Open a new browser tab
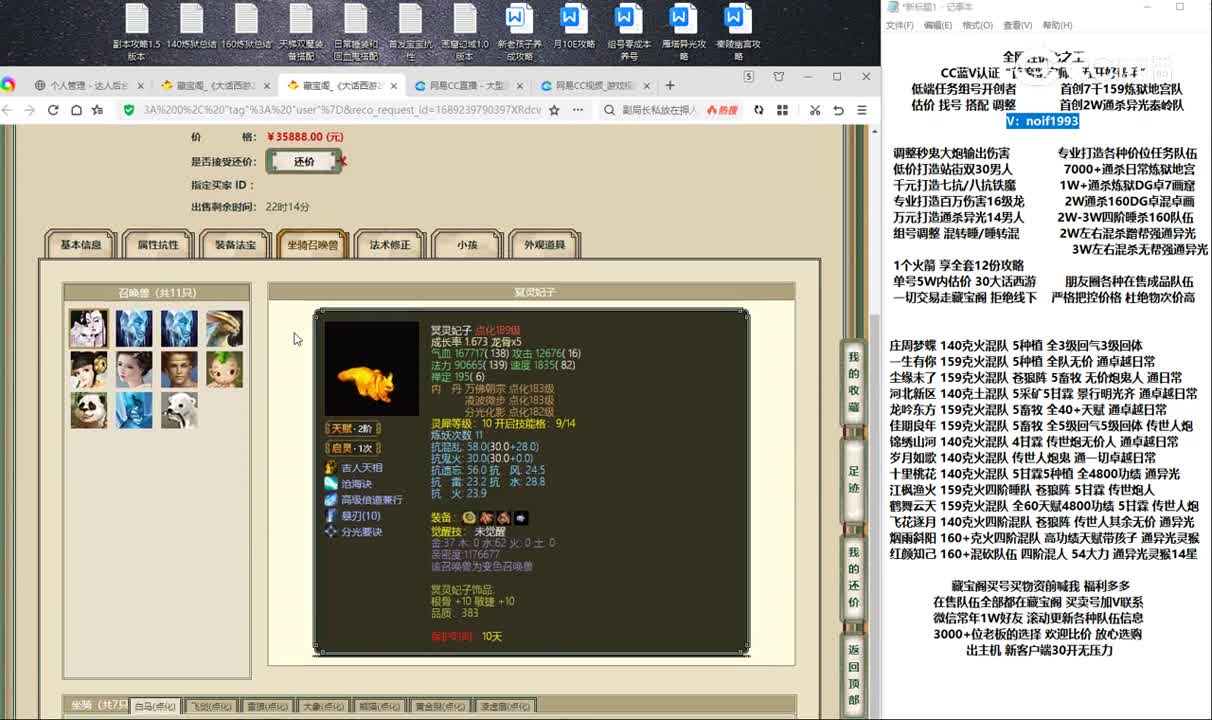This screenshot has height=720, width=1212. (x=670, y=86)
